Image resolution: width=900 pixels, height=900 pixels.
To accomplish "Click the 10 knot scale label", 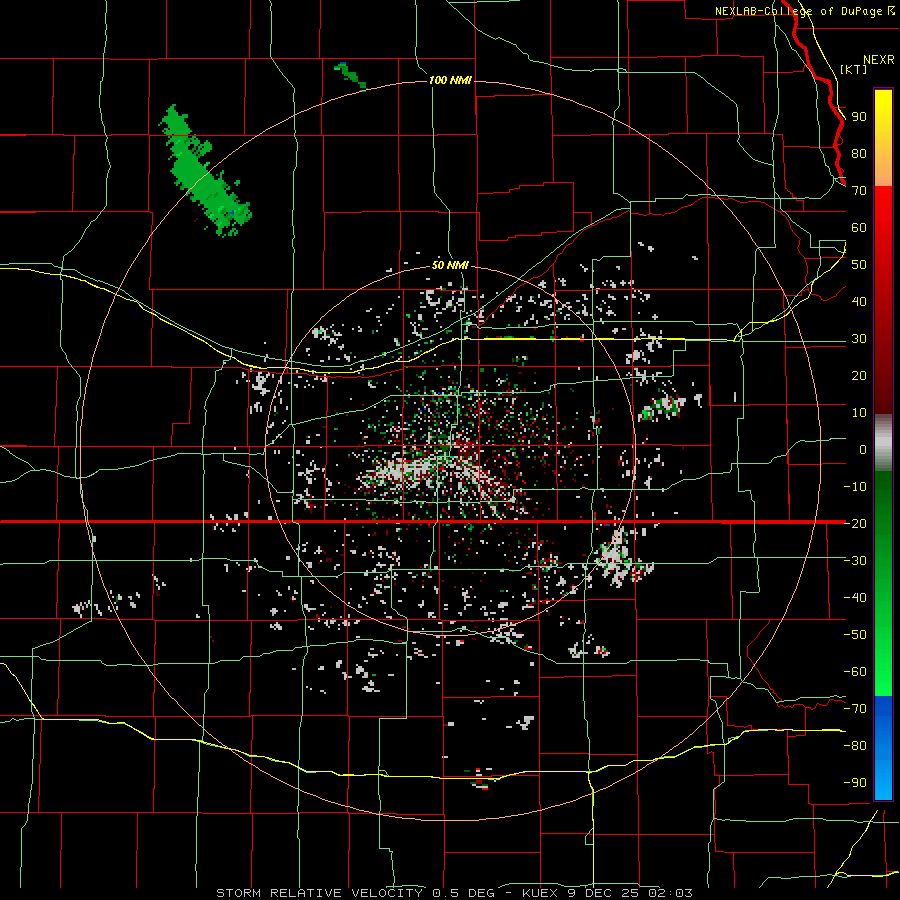I will point(859,413).
